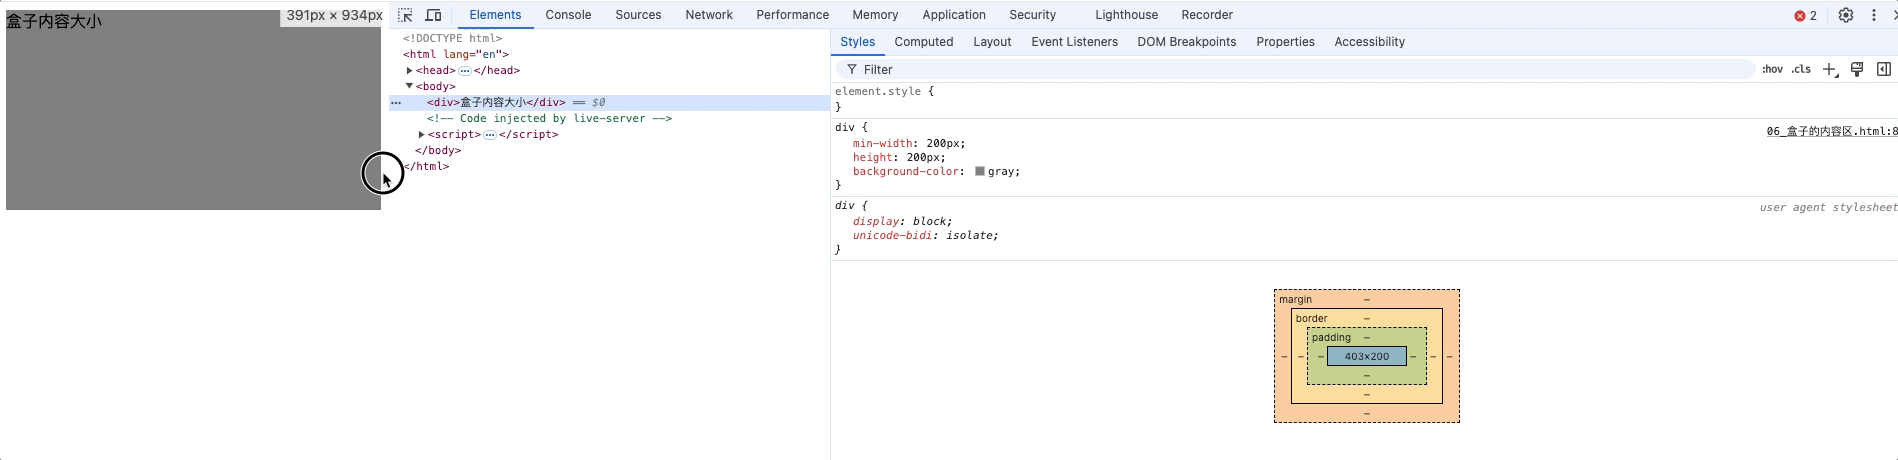Click the border region label in box model
Screen dimensions: 1898x460
(1311, 318)
